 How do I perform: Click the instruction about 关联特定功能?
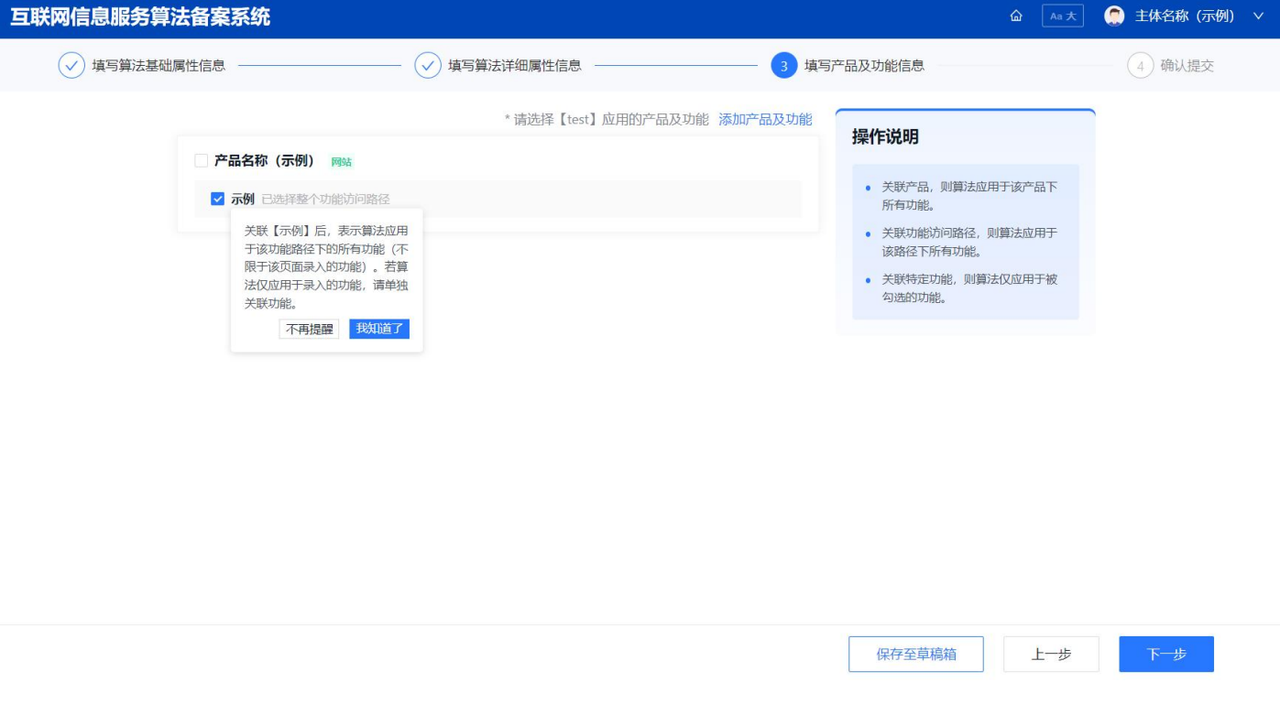coord(969,288)
